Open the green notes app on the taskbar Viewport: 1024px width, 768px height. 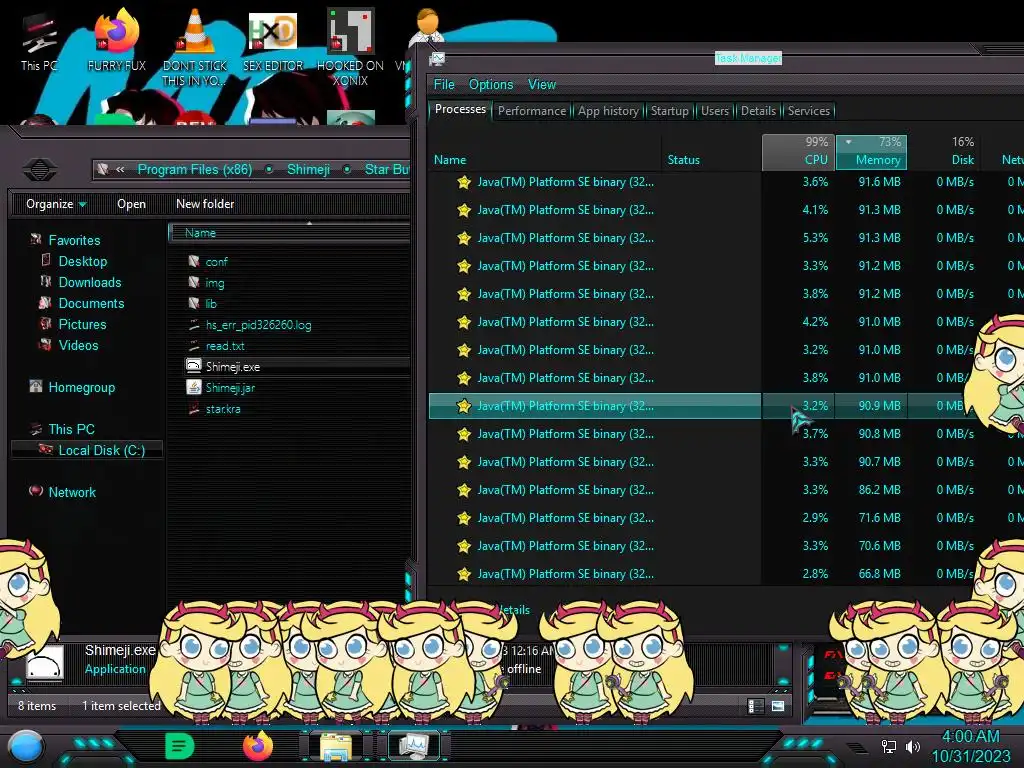(180, 746)
